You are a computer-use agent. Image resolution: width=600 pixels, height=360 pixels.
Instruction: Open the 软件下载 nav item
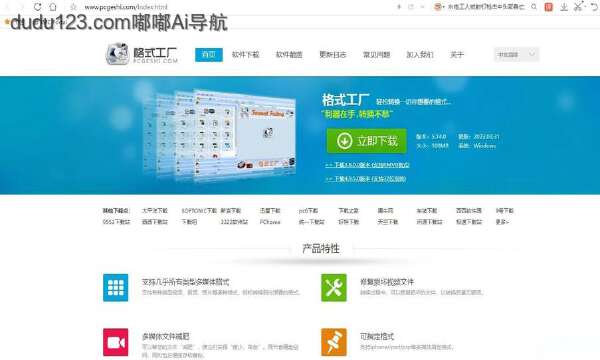246,55
